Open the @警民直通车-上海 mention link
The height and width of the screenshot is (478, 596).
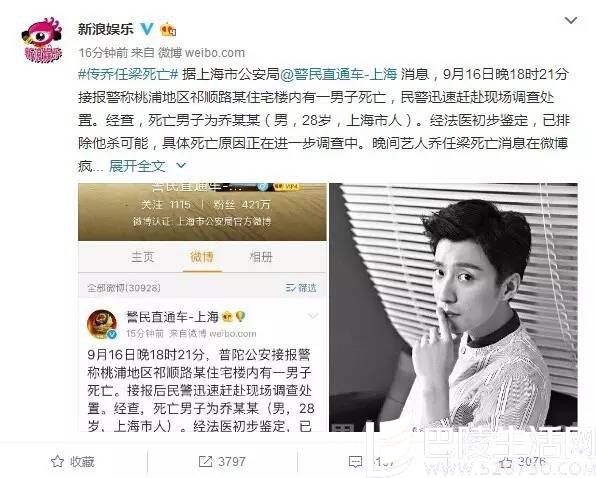click(x=339, y=74)
